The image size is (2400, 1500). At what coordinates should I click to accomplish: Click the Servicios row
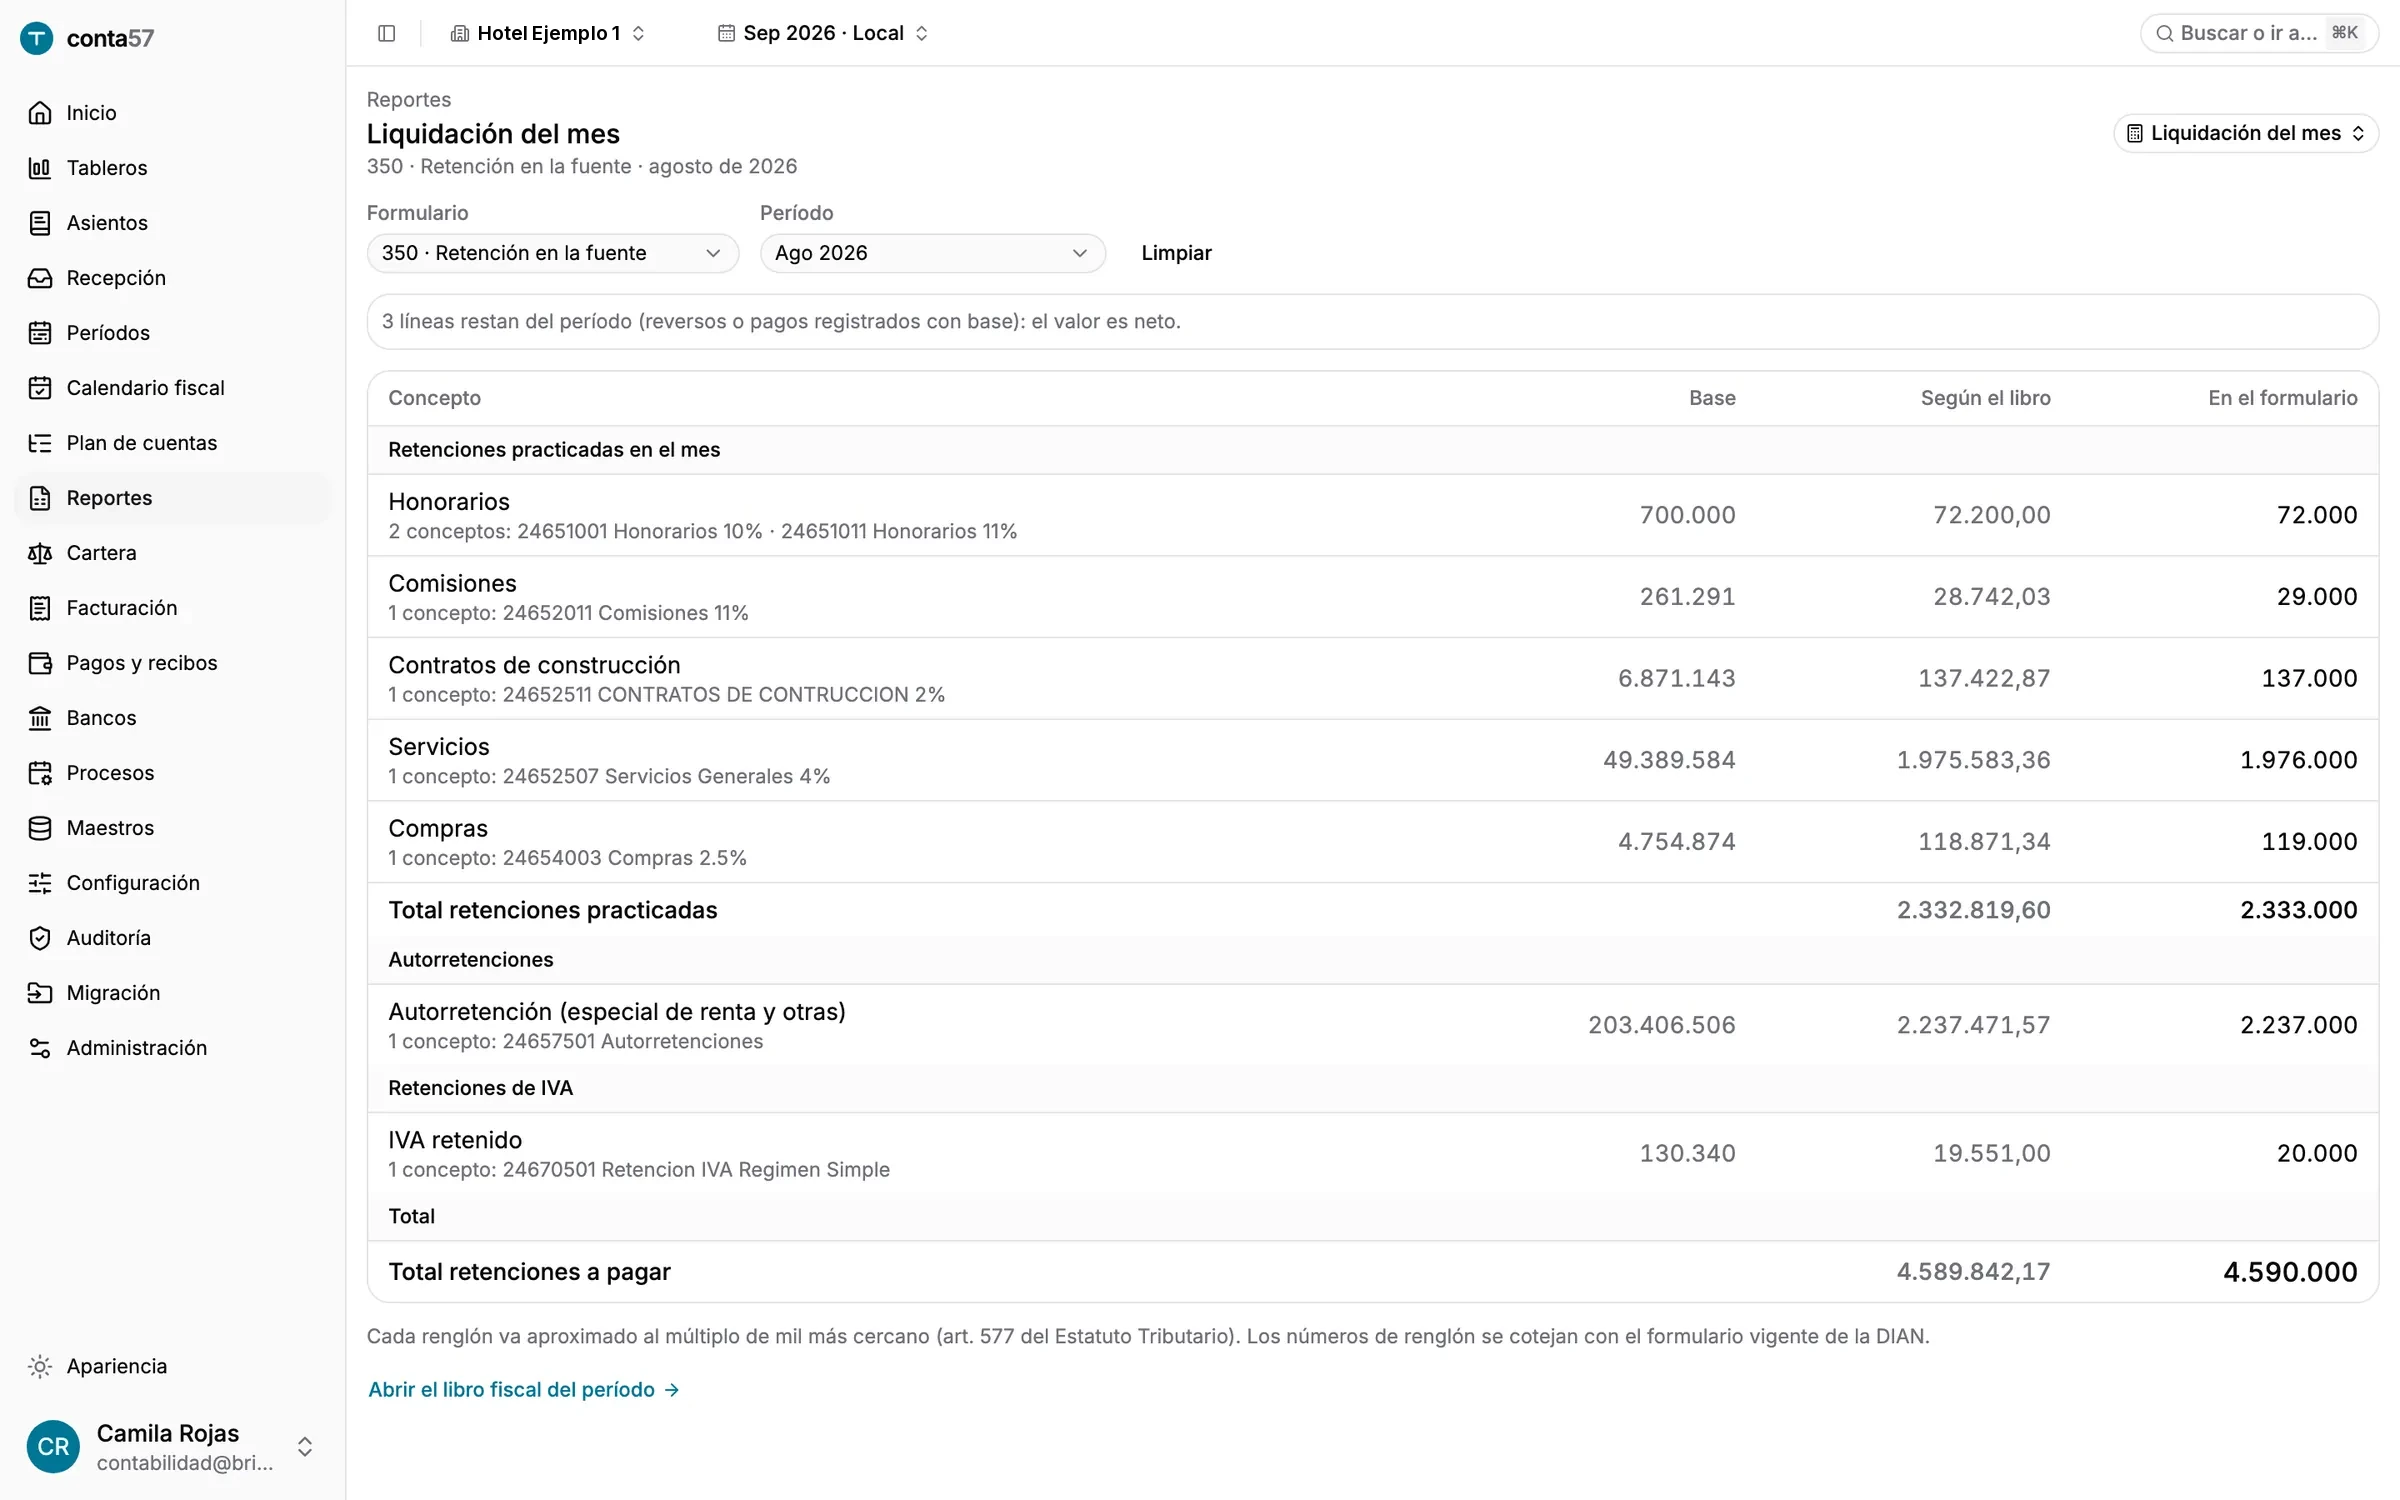[1372, 760]
